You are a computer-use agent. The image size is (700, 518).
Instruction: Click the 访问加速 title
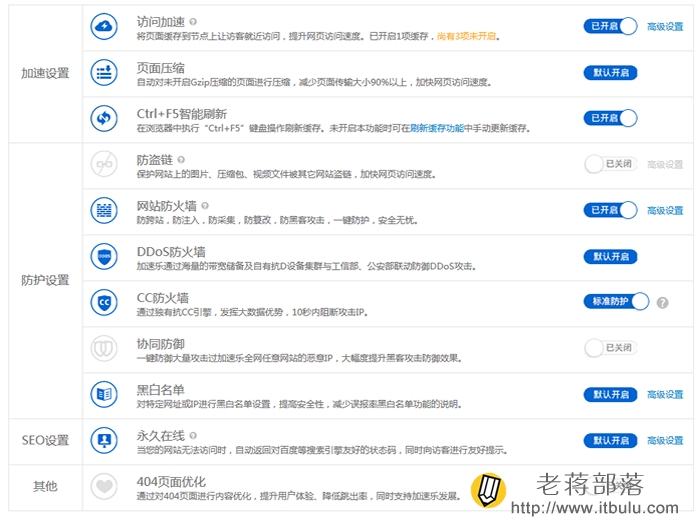click(x=160, y=21)
